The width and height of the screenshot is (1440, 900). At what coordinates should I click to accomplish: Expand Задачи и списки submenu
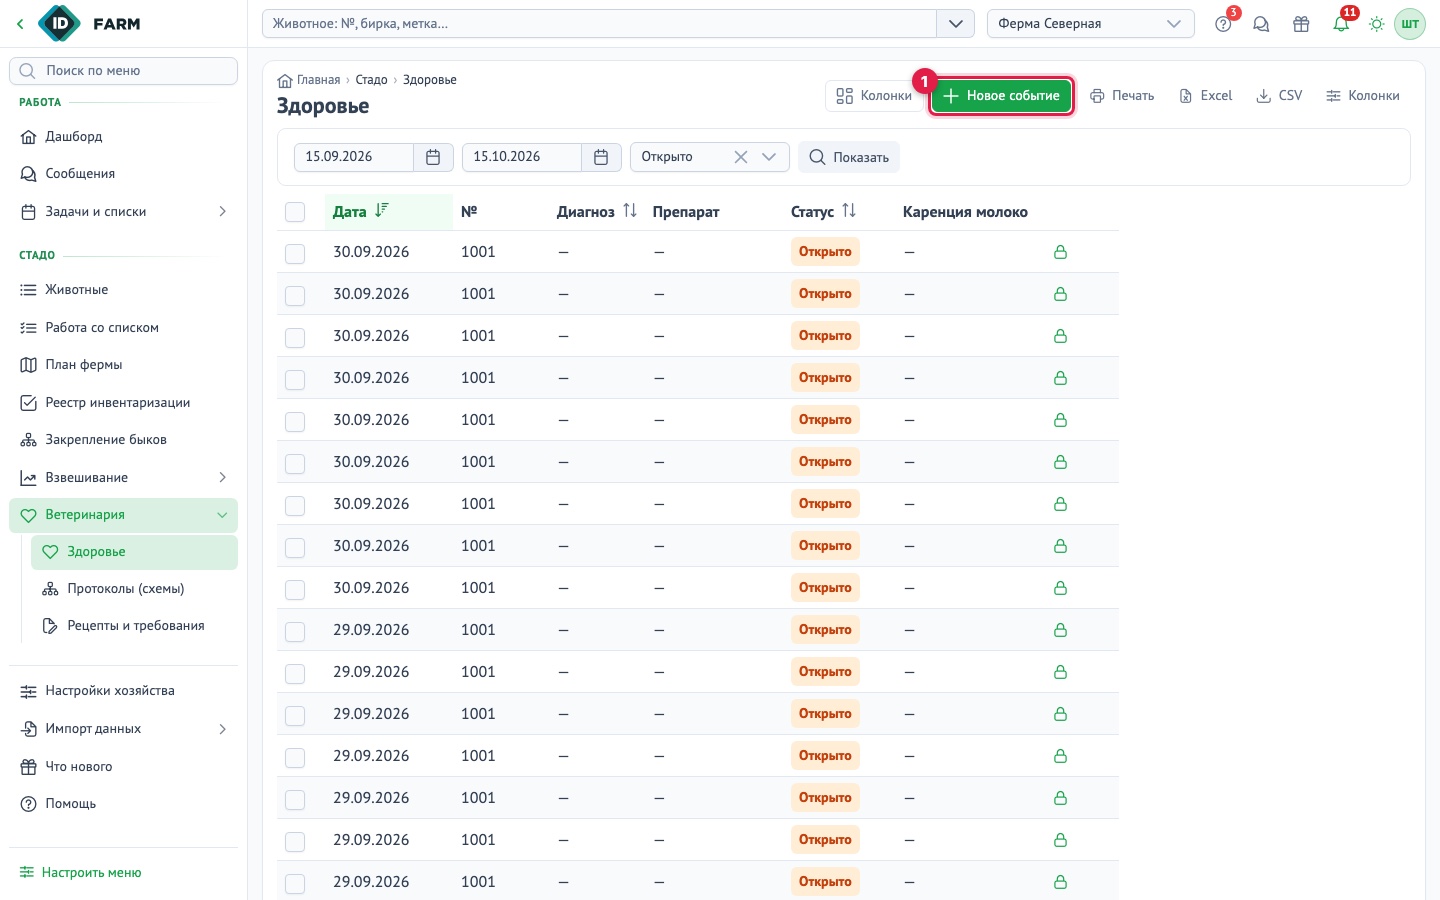[x=222, y=212]
